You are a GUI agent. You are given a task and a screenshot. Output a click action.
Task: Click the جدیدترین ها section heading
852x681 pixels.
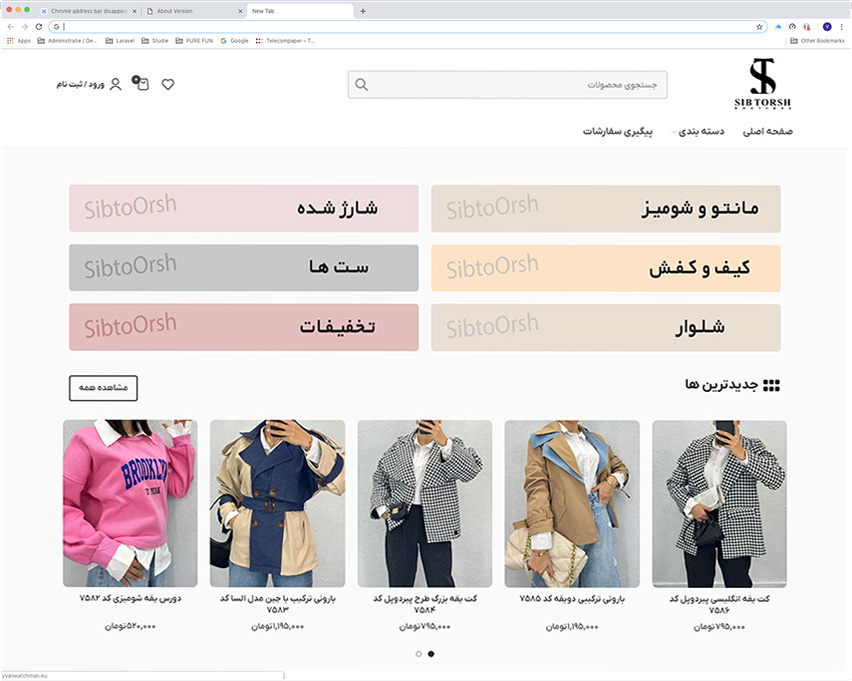pos(721,385)
